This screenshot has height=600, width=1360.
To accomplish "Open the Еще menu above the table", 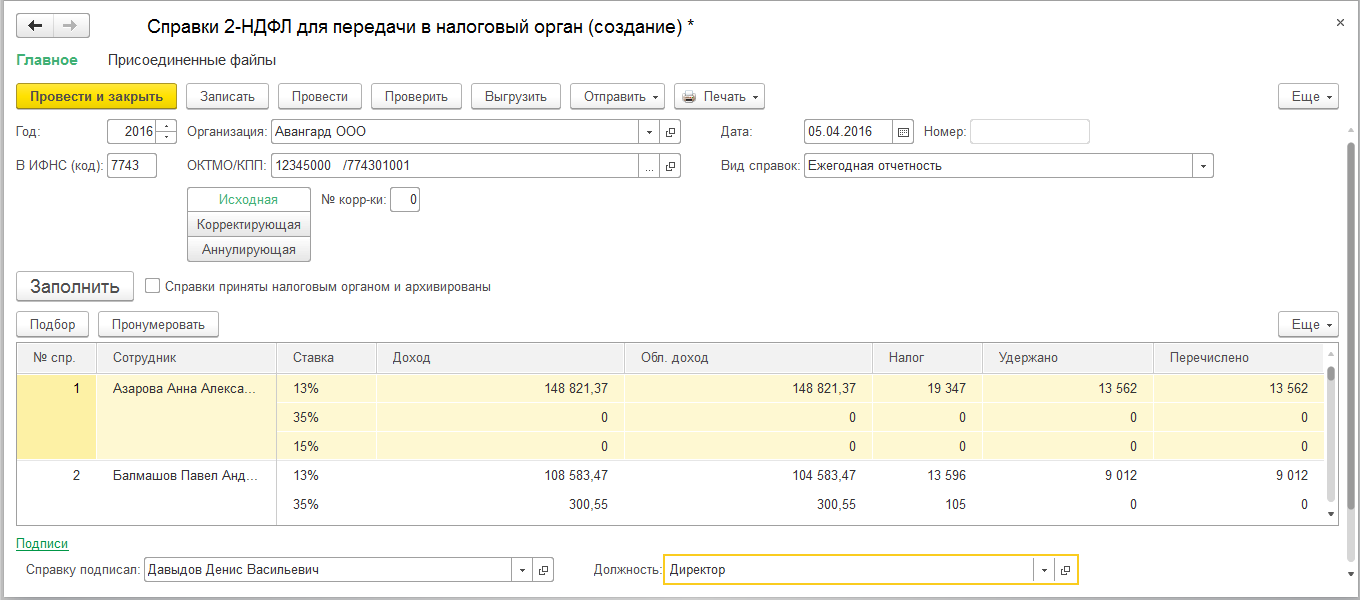I will pos(1308,324).
